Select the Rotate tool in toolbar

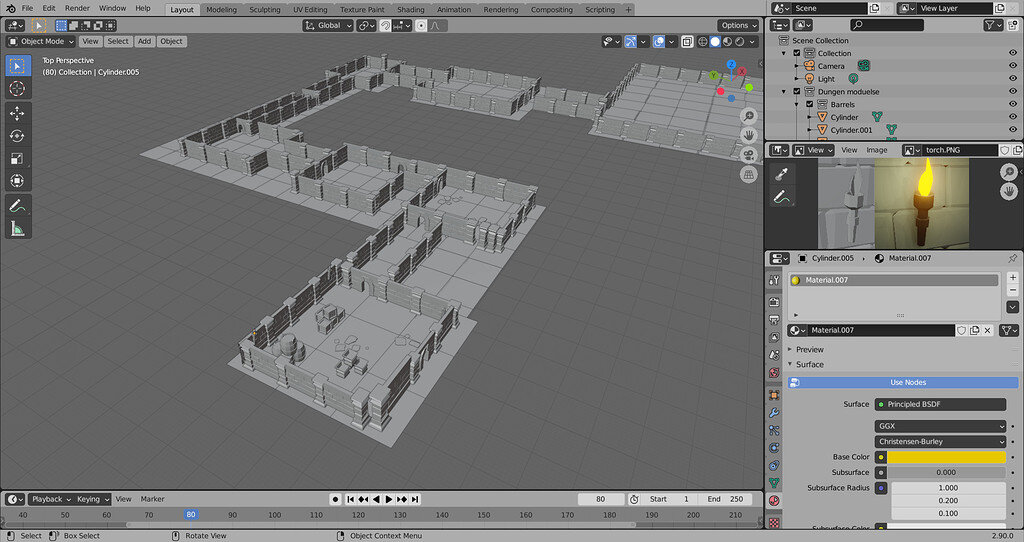point(17,136)
